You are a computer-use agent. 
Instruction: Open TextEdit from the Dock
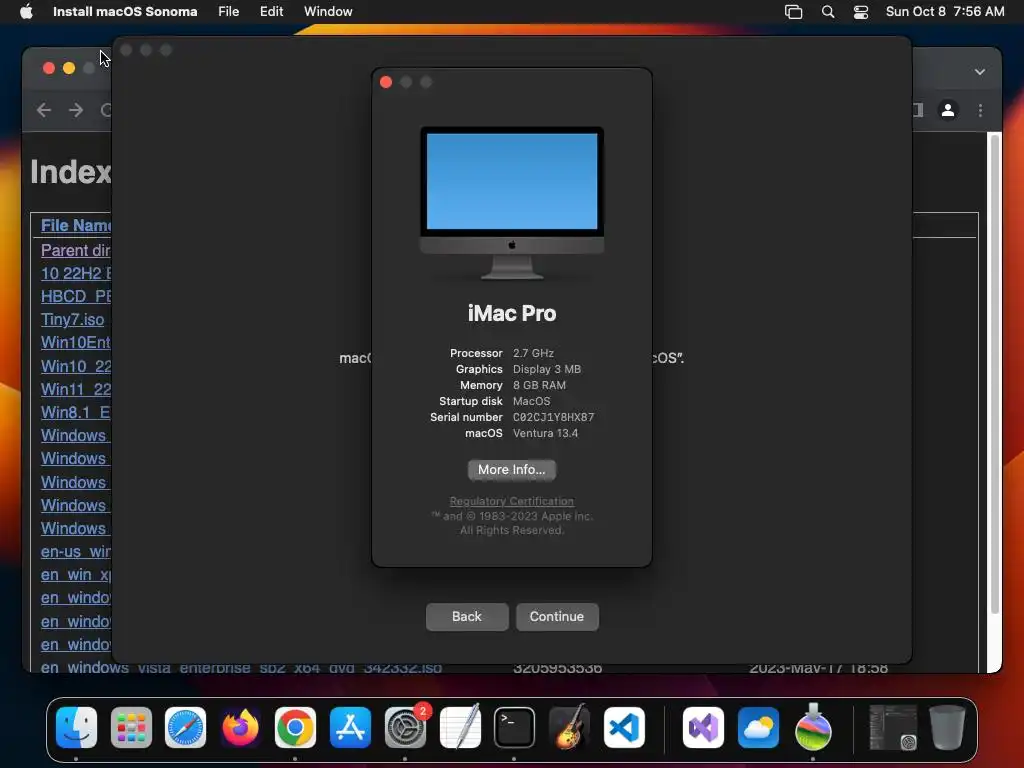point(460,727)
